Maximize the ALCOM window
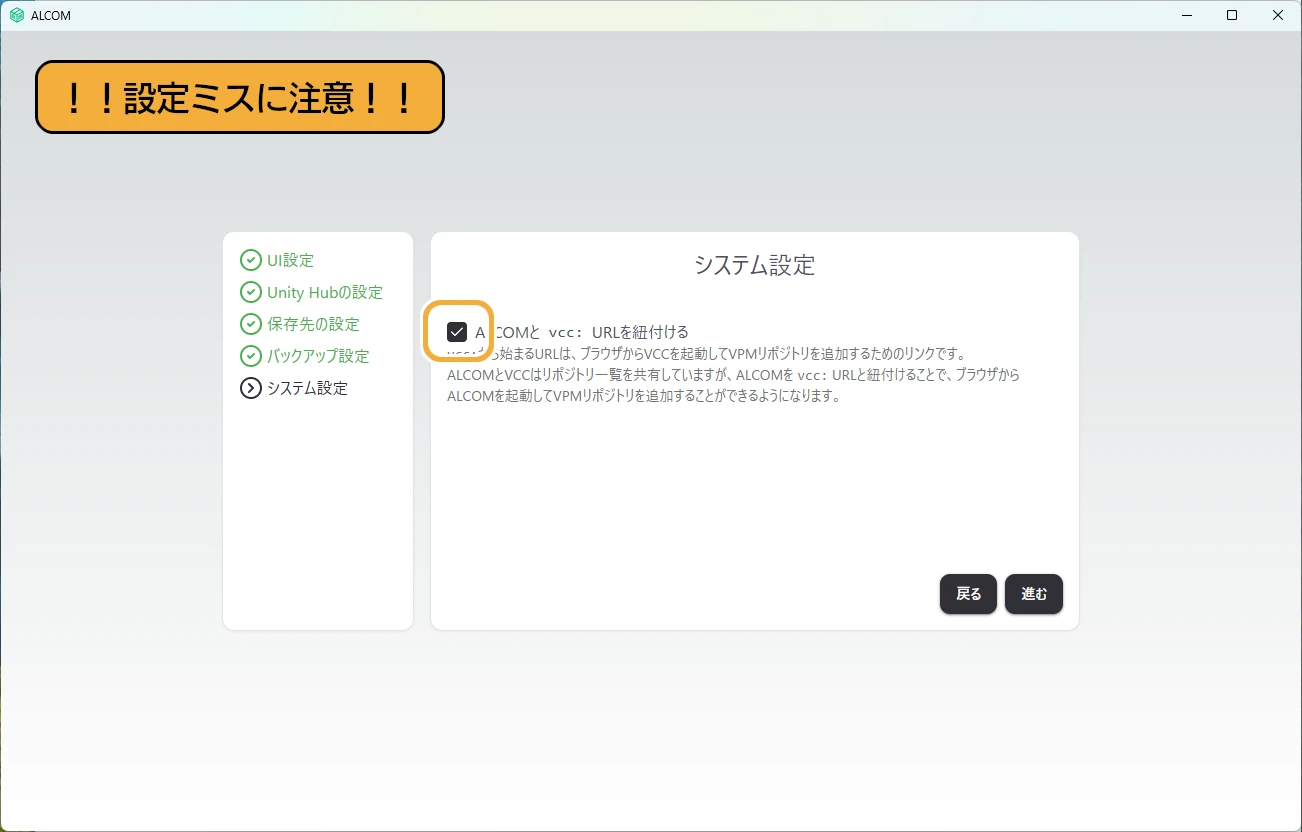 pyautogui.click(x=1232, y=15)
